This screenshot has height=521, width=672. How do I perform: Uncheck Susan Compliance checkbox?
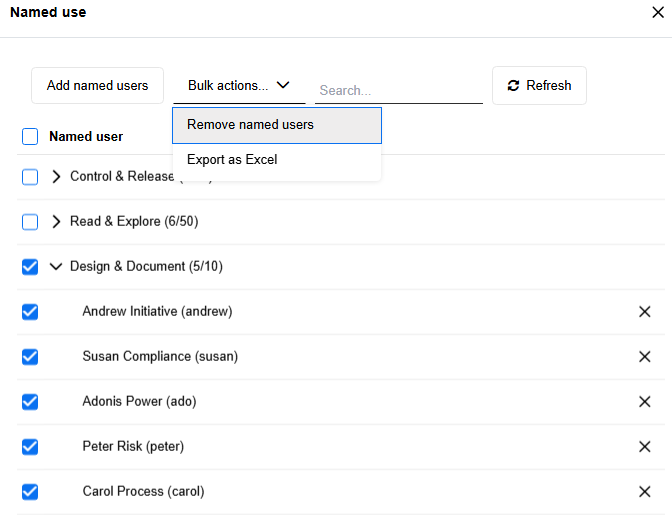pyautogui.click(x=30, y=356)
